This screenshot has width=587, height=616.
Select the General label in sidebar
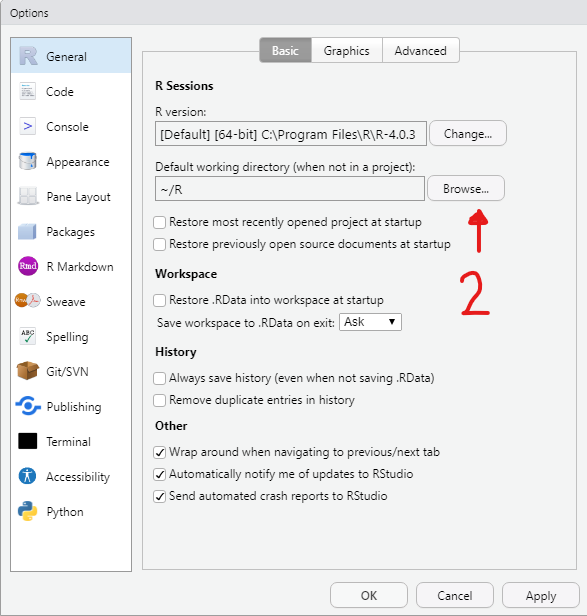click(x=66, y=57)
